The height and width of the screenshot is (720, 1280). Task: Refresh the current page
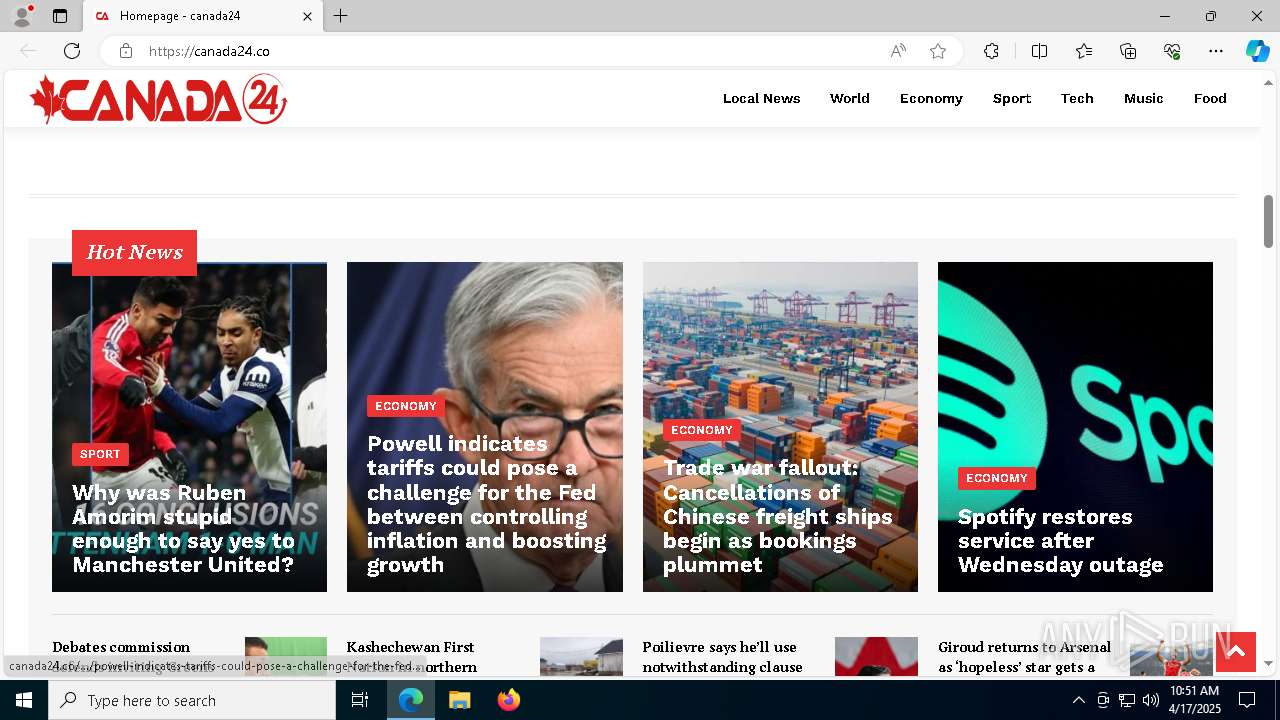[x=72, y=51]
